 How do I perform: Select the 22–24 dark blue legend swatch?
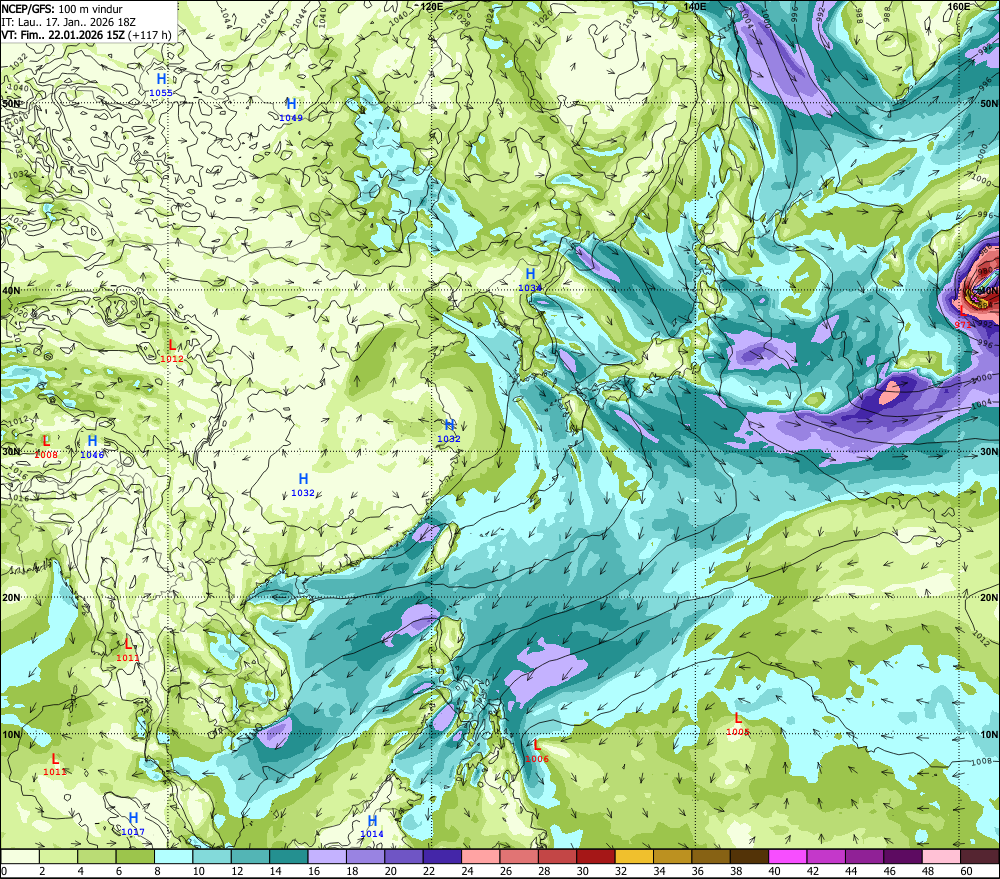click(x=443, y=856)
